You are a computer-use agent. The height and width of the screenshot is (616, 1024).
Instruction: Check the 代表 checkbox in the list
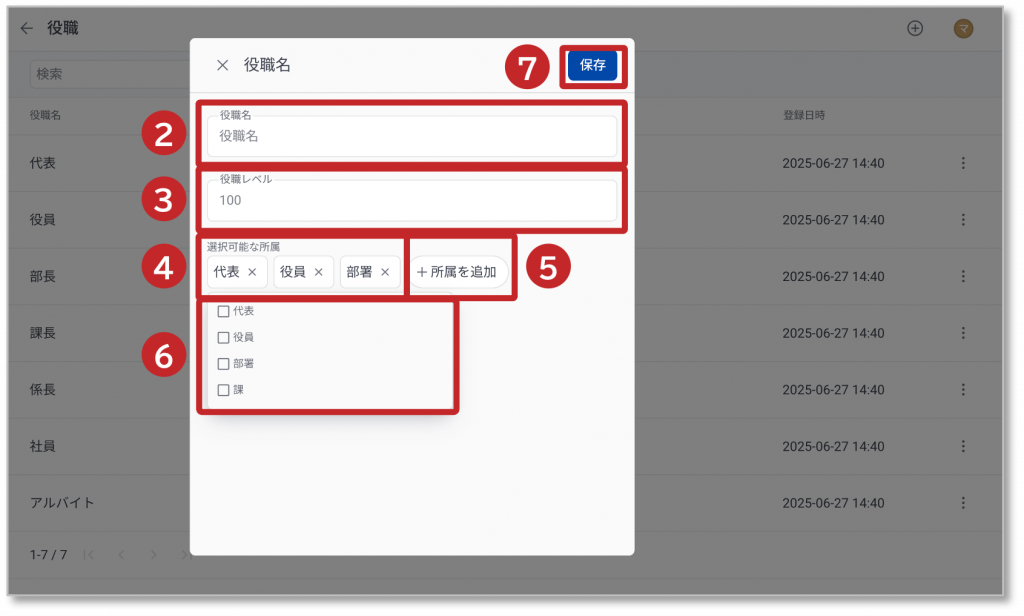[x=223, y=312]
